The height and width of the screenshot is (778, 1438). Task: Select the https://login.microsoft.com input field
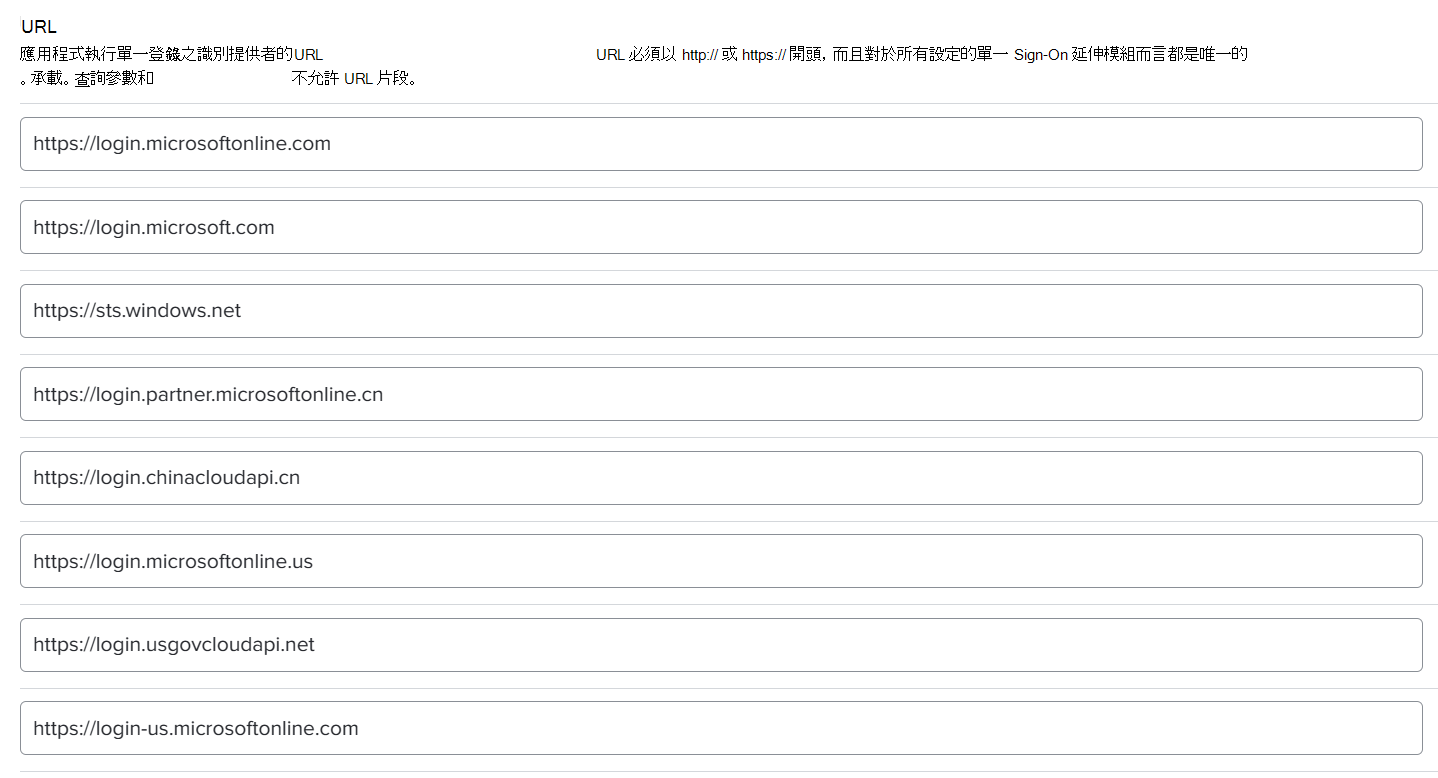[x=721, y=227]
